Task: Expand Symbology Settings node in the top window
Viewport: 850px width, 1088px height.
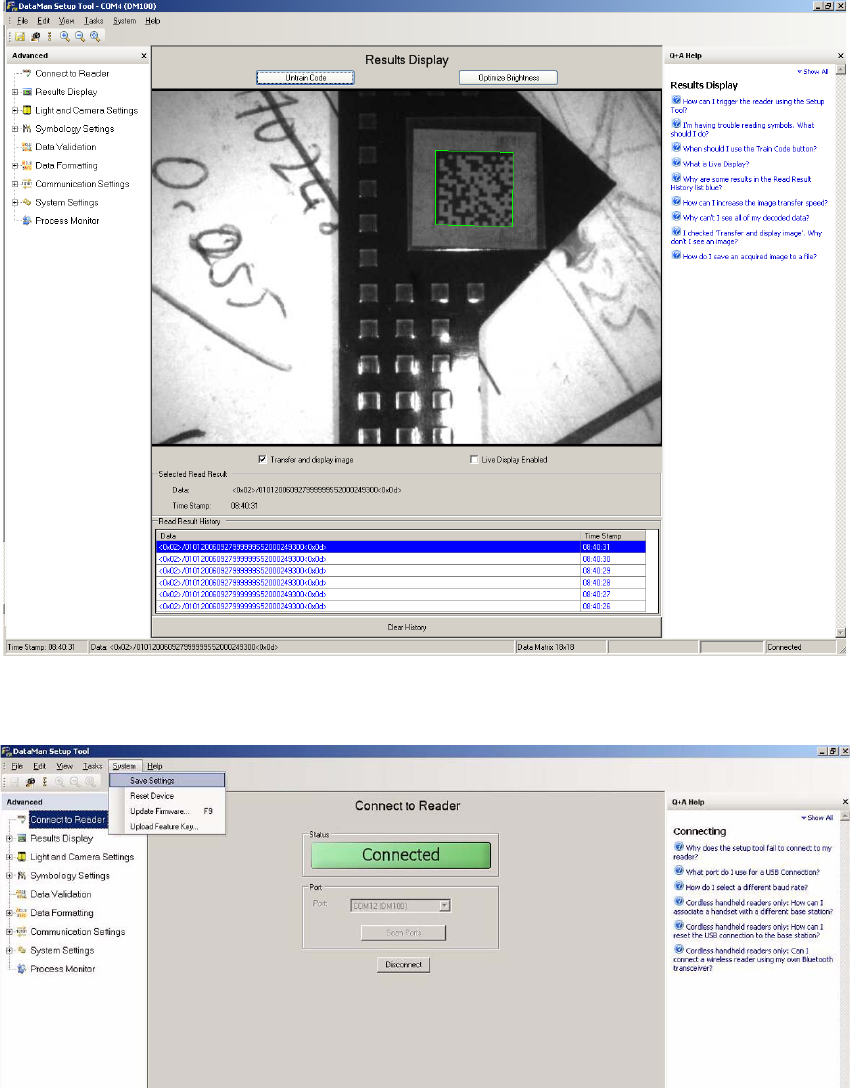Action: click(15, 128)
